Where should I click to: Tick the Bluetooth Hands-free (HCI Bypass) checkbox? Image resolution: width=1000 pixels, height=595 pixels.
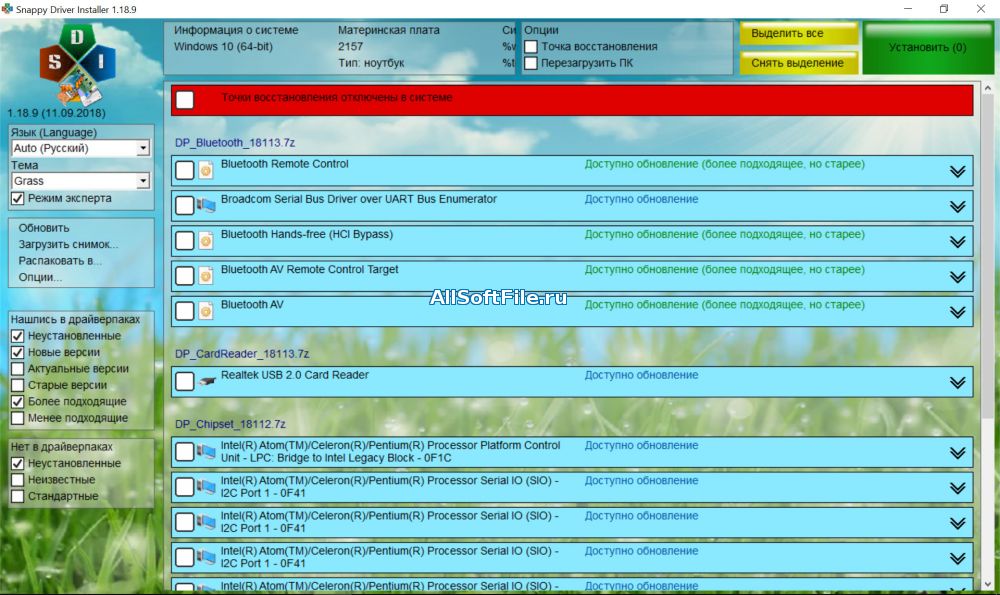point(185,240)
